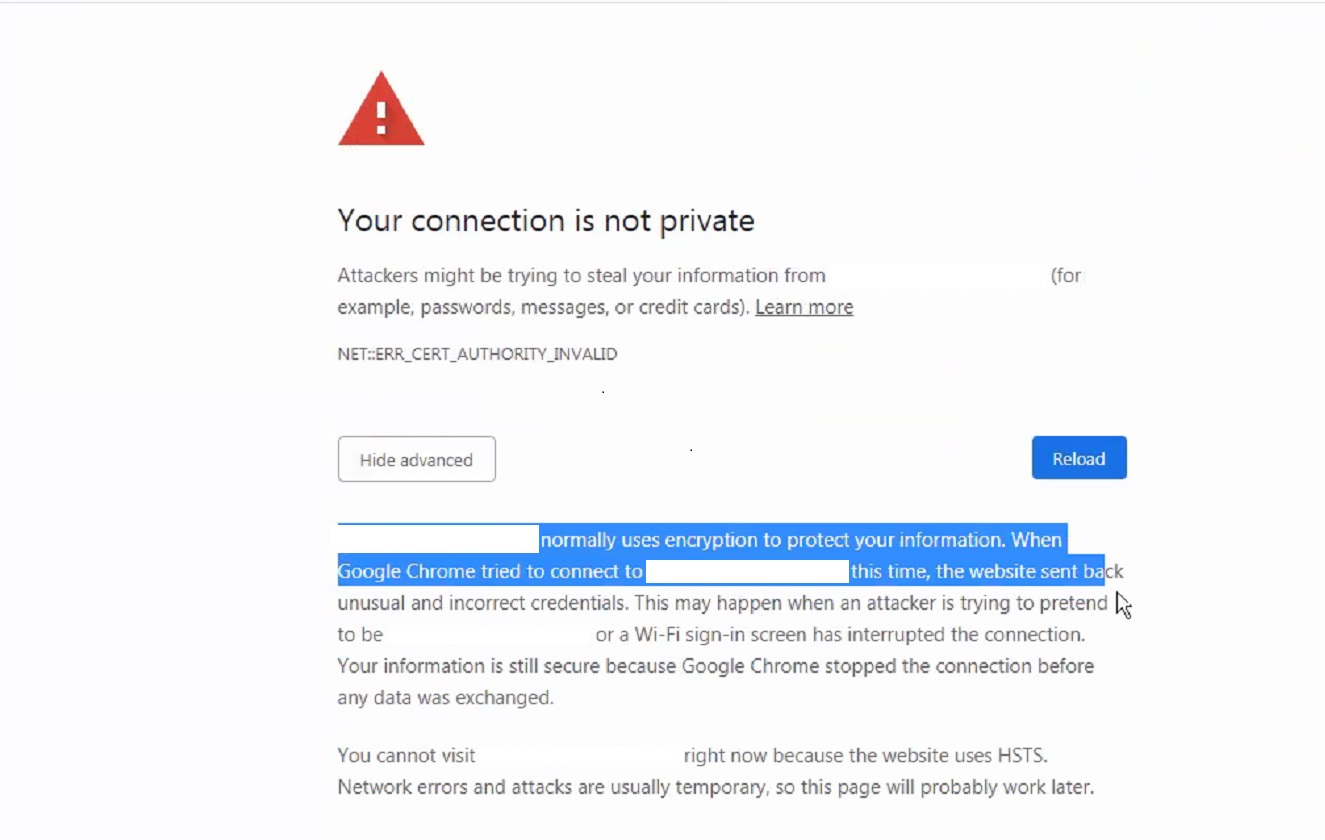
Task: Click the 'Your connection is not private' heading
Action: (x=546, y=220)
